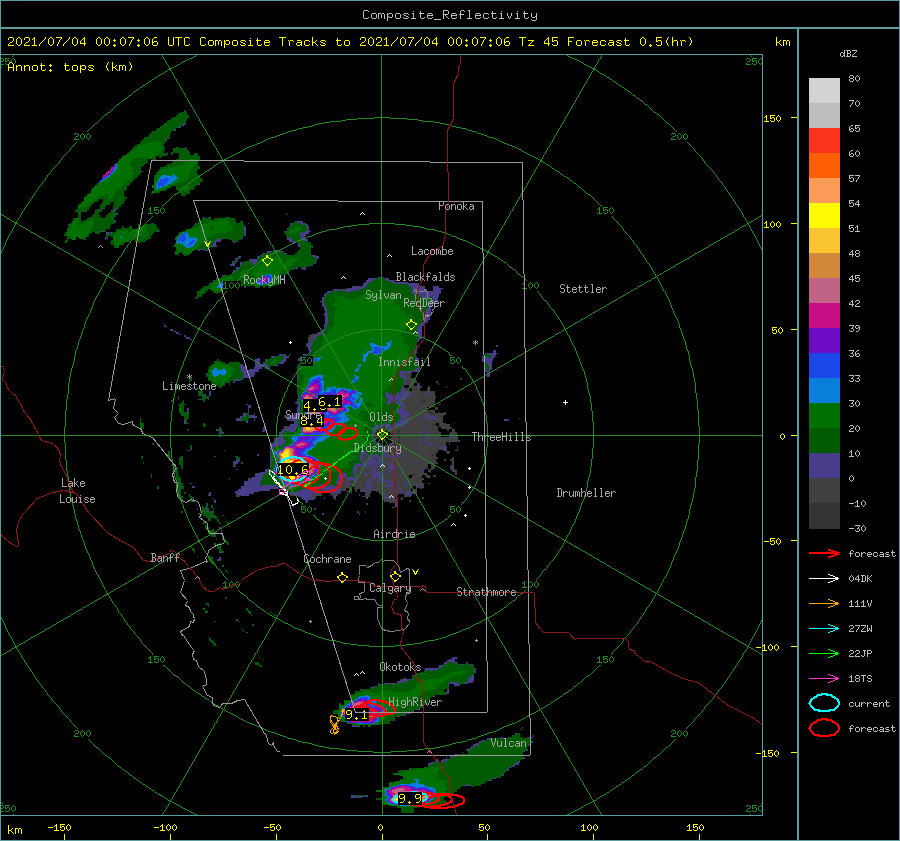Click the bright yellow swatch between 54 and 51 dBZ
The width and height of the screenshot is (900, 841).
click(x=824, y=216)
